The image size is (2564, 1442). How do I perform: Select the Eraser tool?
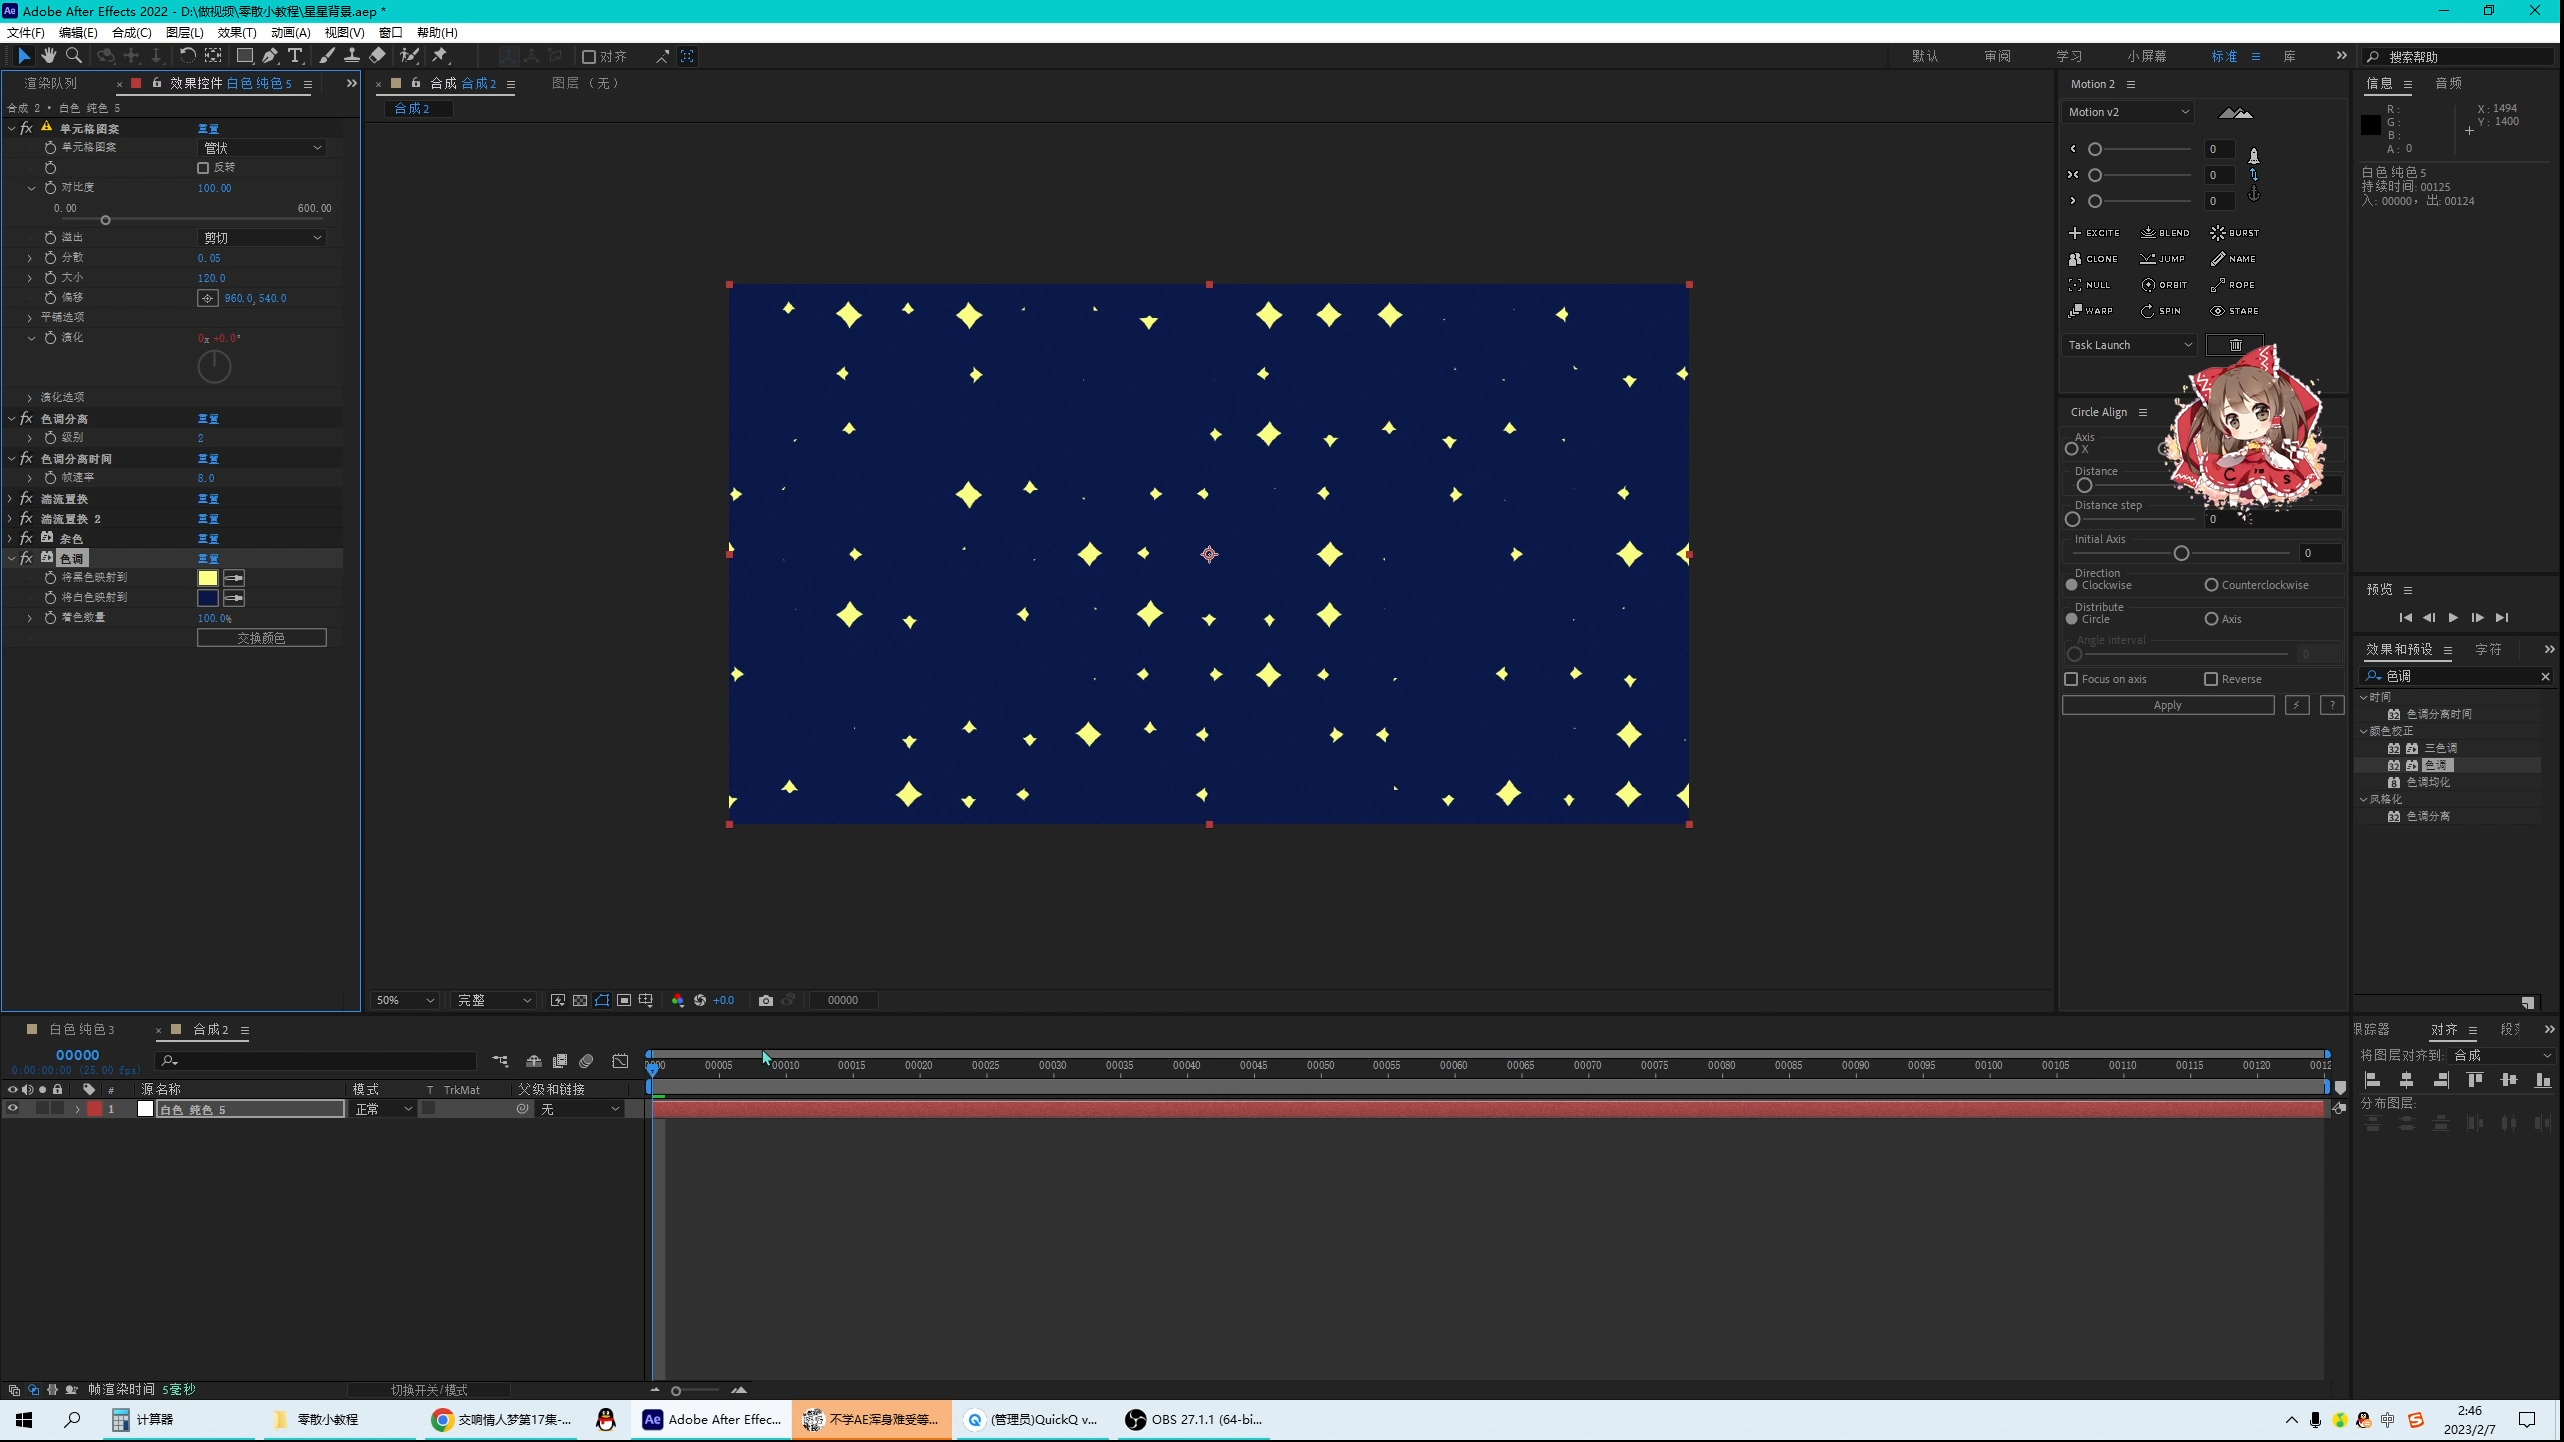(377, 56)
